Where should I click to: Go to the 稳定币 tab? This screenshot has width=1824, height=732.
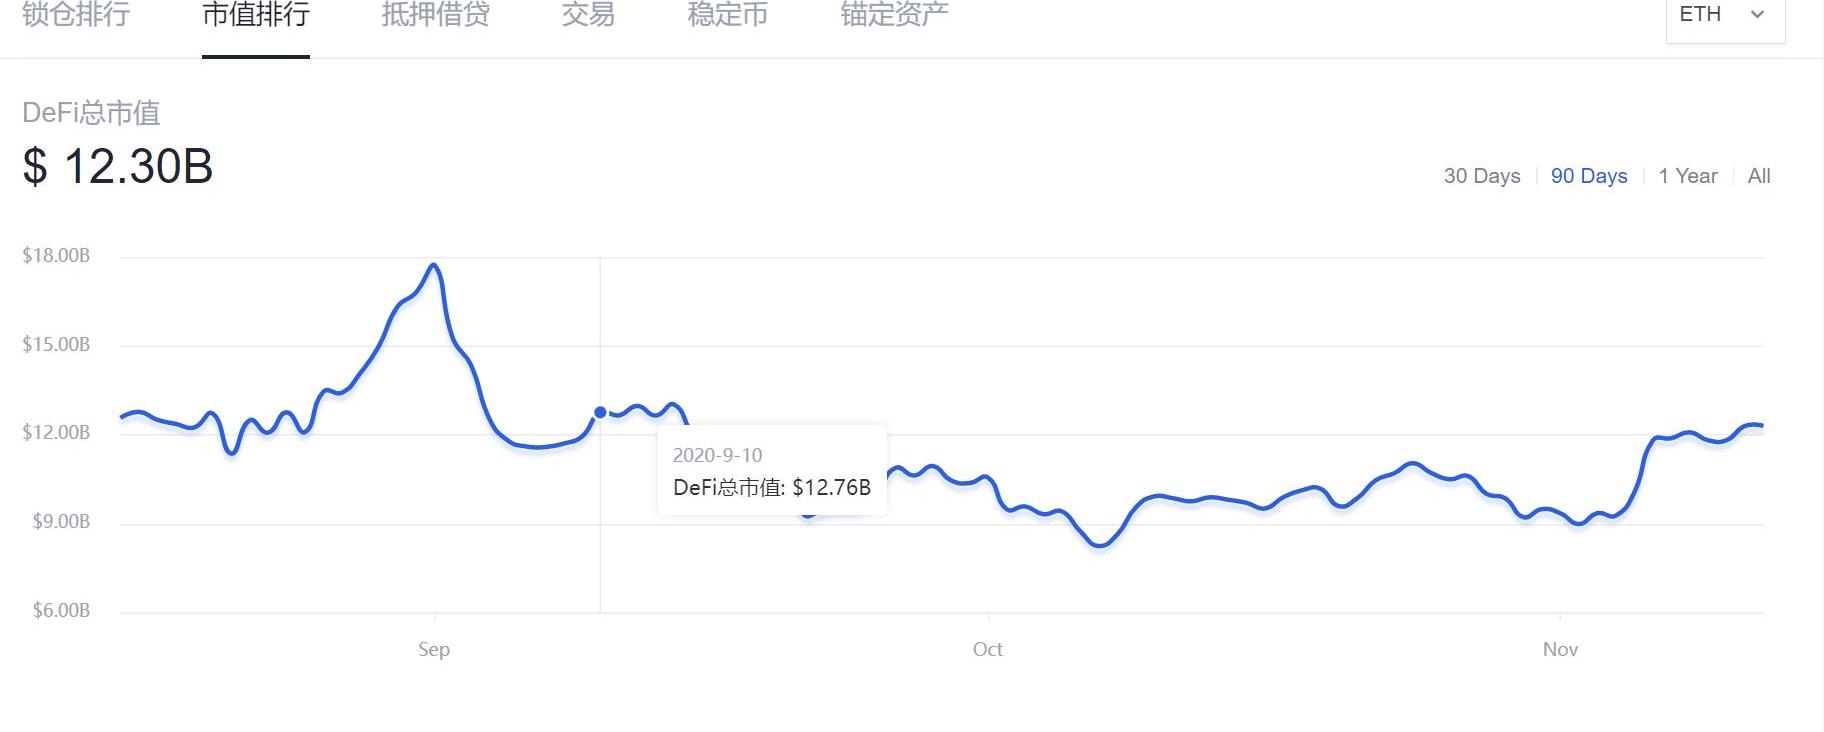pos(728,15)
